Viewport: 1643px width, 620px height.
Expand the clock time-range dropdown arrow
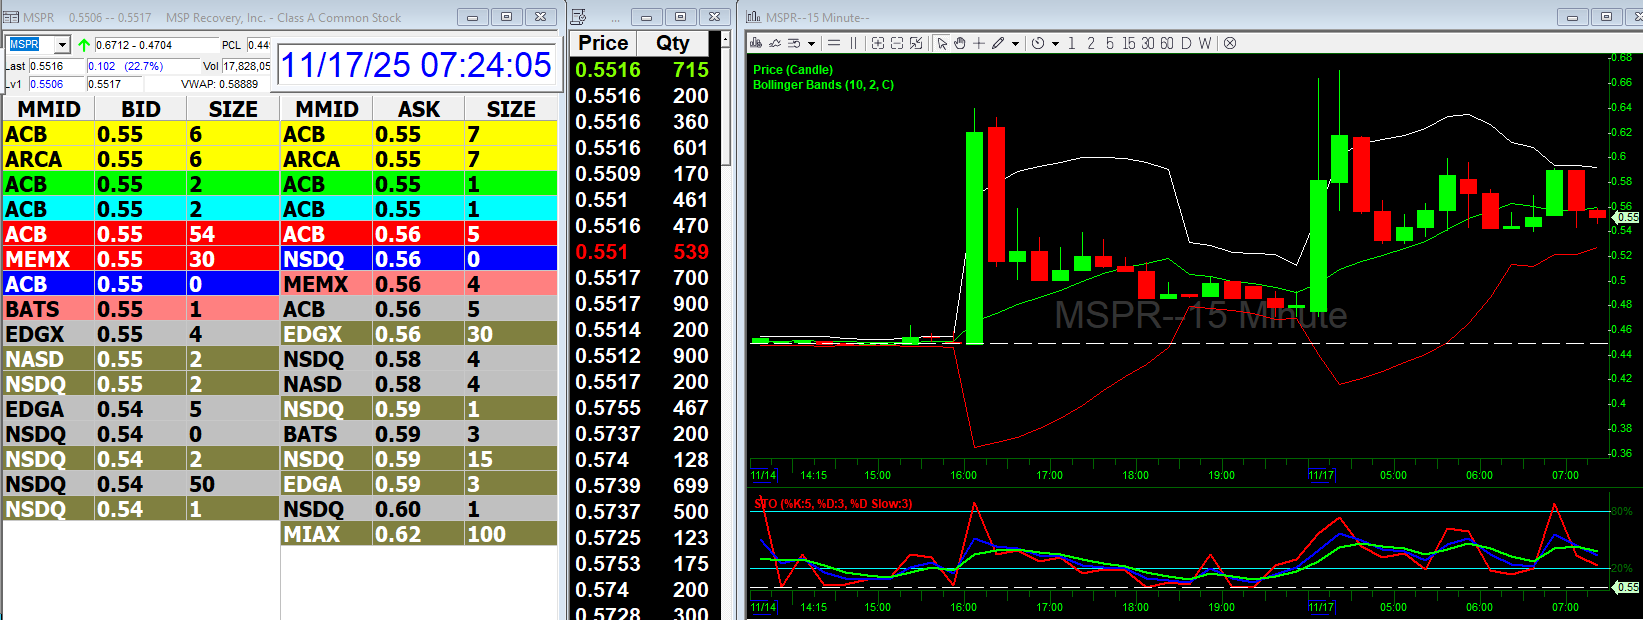(x=1055, y=43)
